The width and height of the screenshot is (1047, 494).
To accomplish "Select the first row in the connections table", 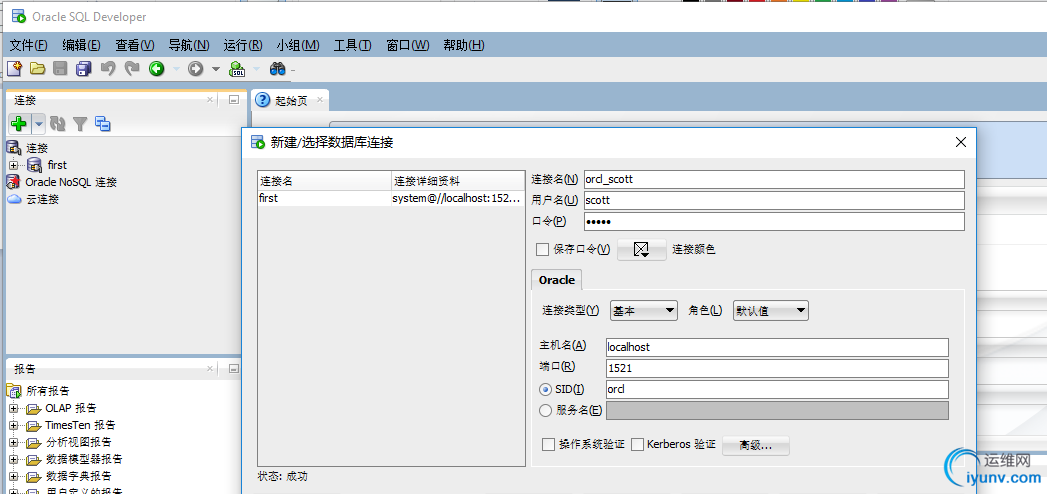I will 391,198.
